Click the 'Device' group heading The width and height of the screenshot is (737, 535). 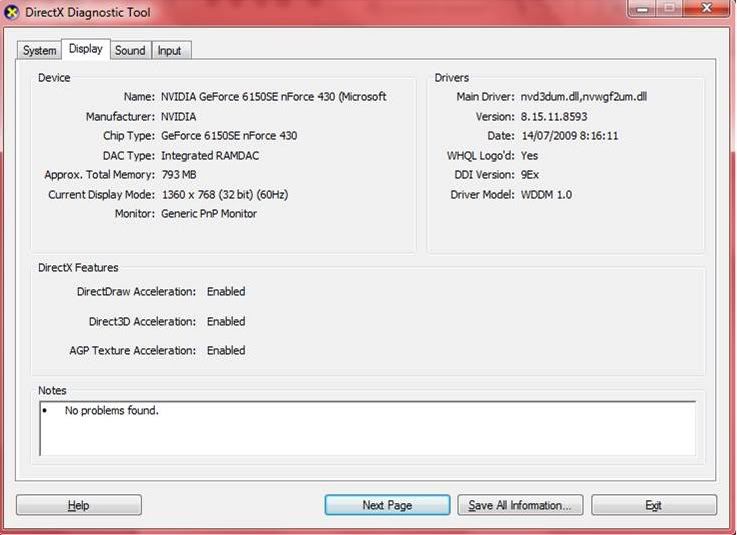54,78
